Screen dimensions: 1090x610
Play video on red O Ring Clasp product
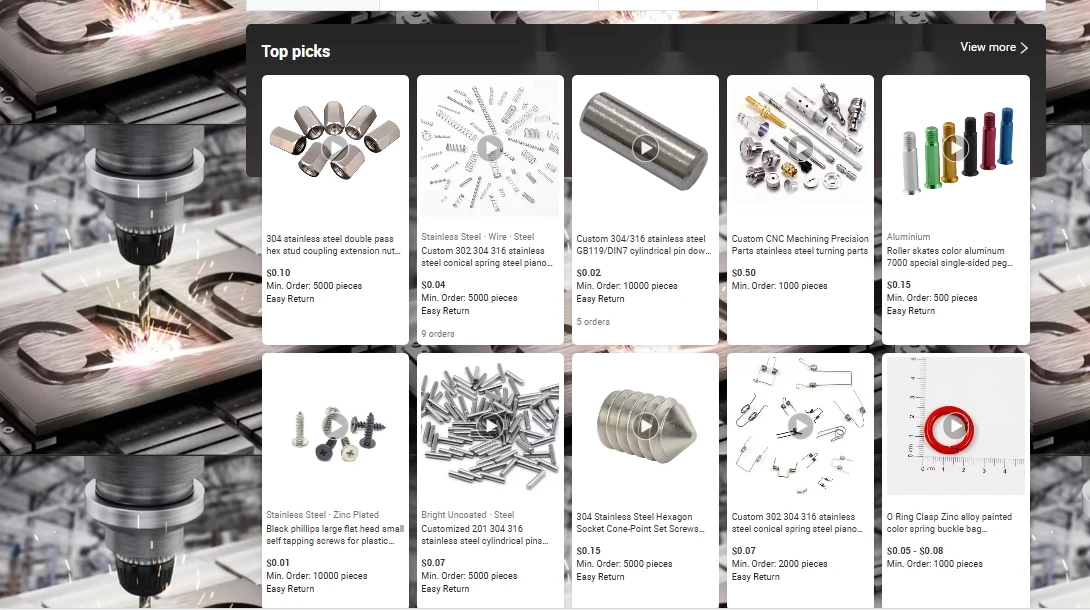(x=955, y=426)
